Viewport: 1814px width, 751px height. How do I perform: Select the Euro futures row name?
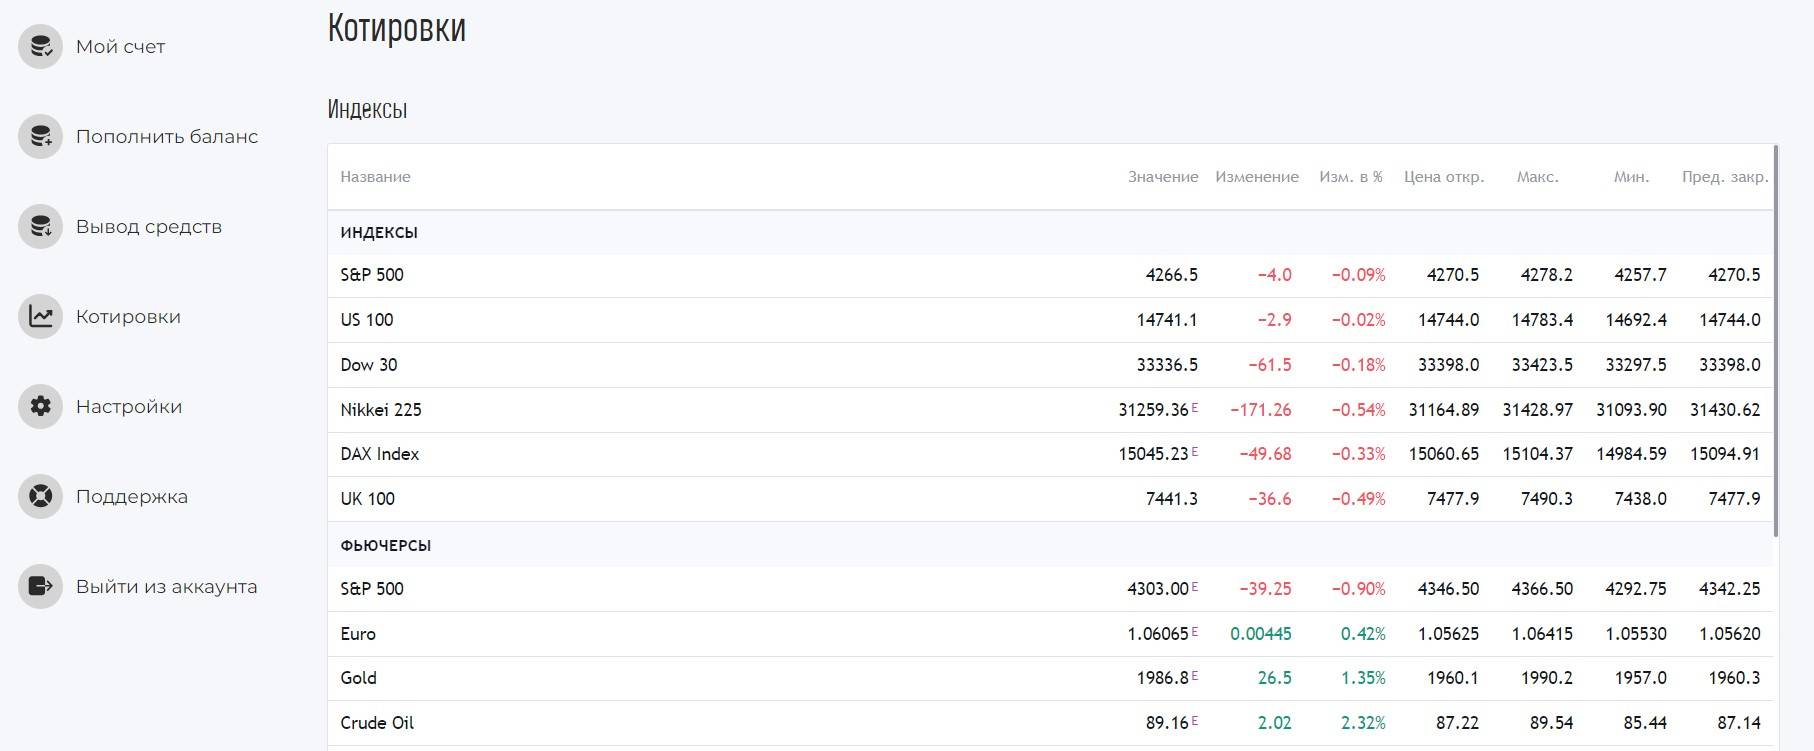coord(358,634)
